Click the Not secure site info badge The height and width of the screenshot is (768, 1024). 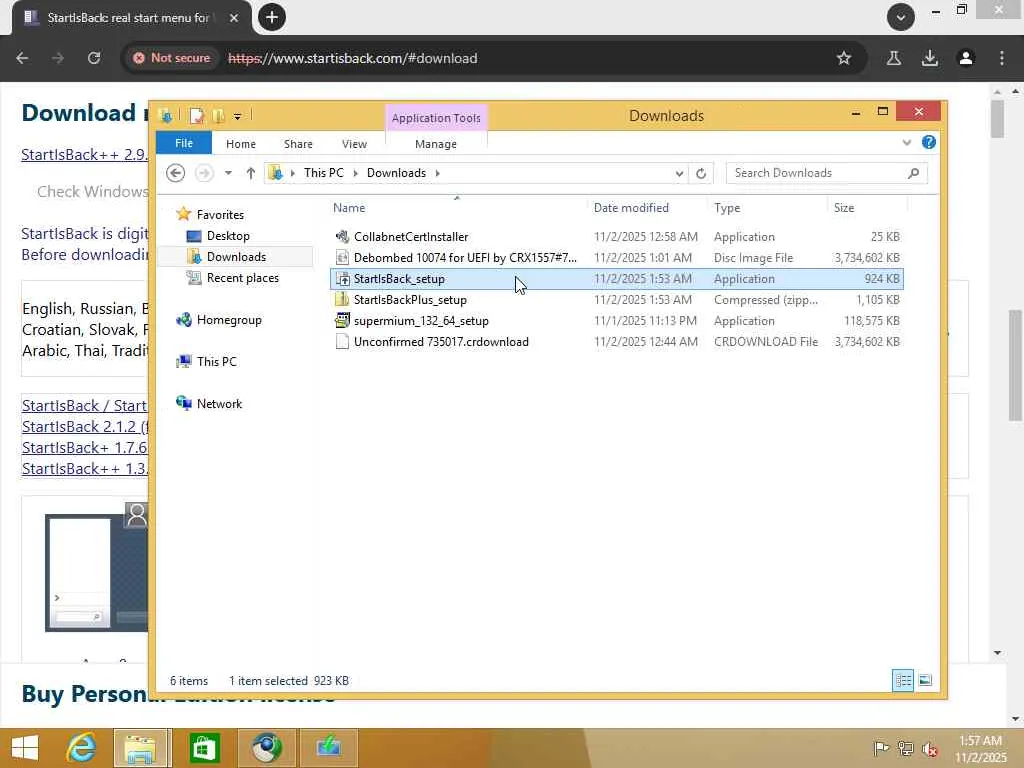click(x=171, y=58)
